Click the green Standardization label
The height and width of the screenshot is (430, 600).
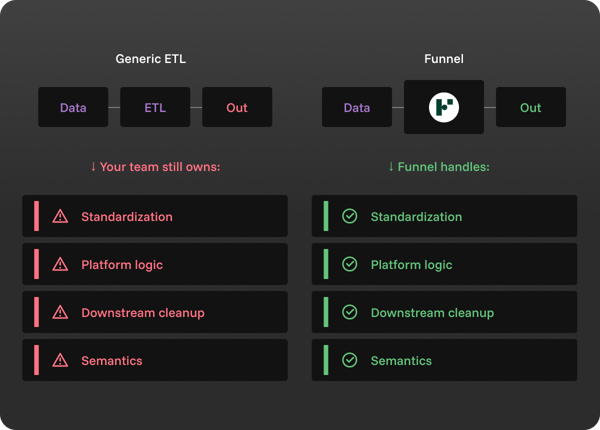(416, 217)
